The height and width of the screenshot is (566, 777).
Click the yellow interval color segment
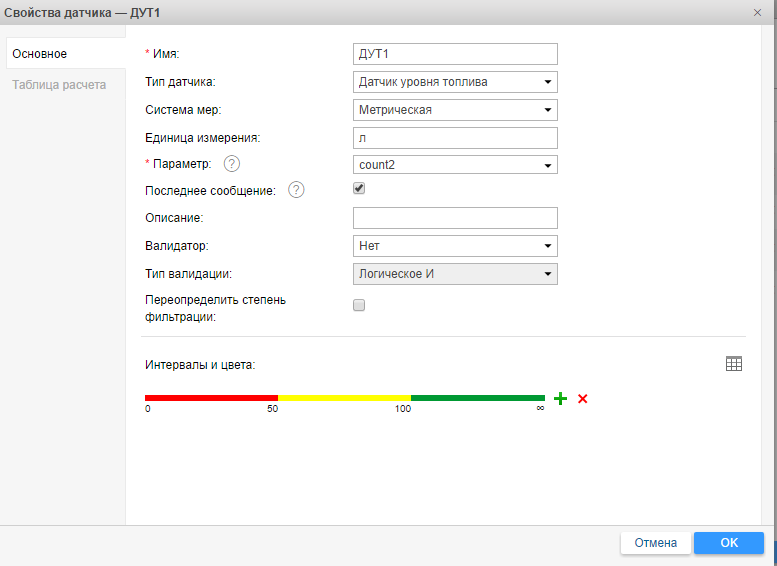[x=344, y=398]
